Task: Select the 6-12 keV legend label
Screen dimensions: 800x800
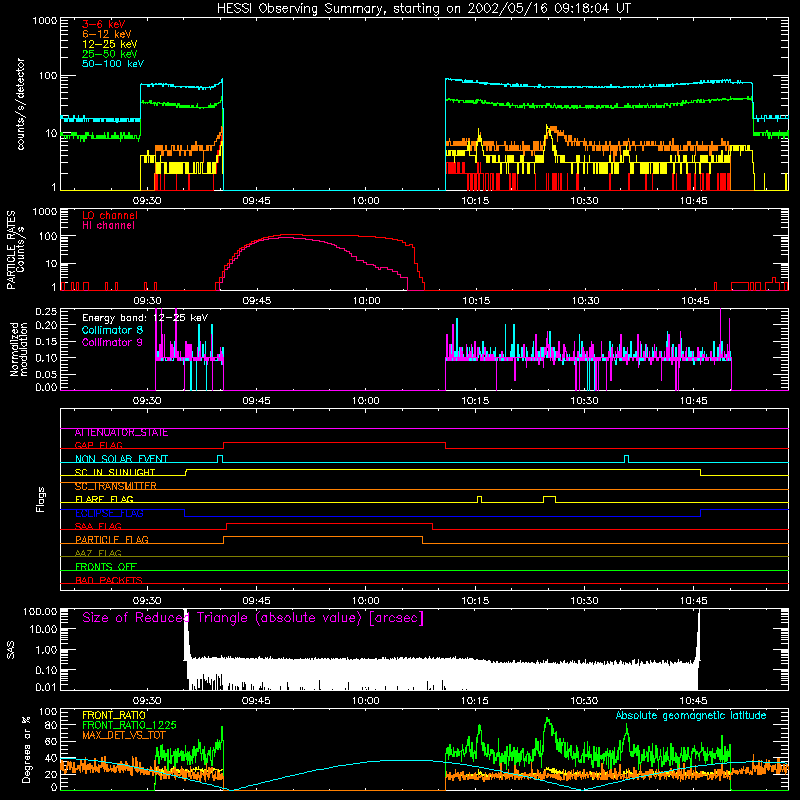Action: [107, 34]
